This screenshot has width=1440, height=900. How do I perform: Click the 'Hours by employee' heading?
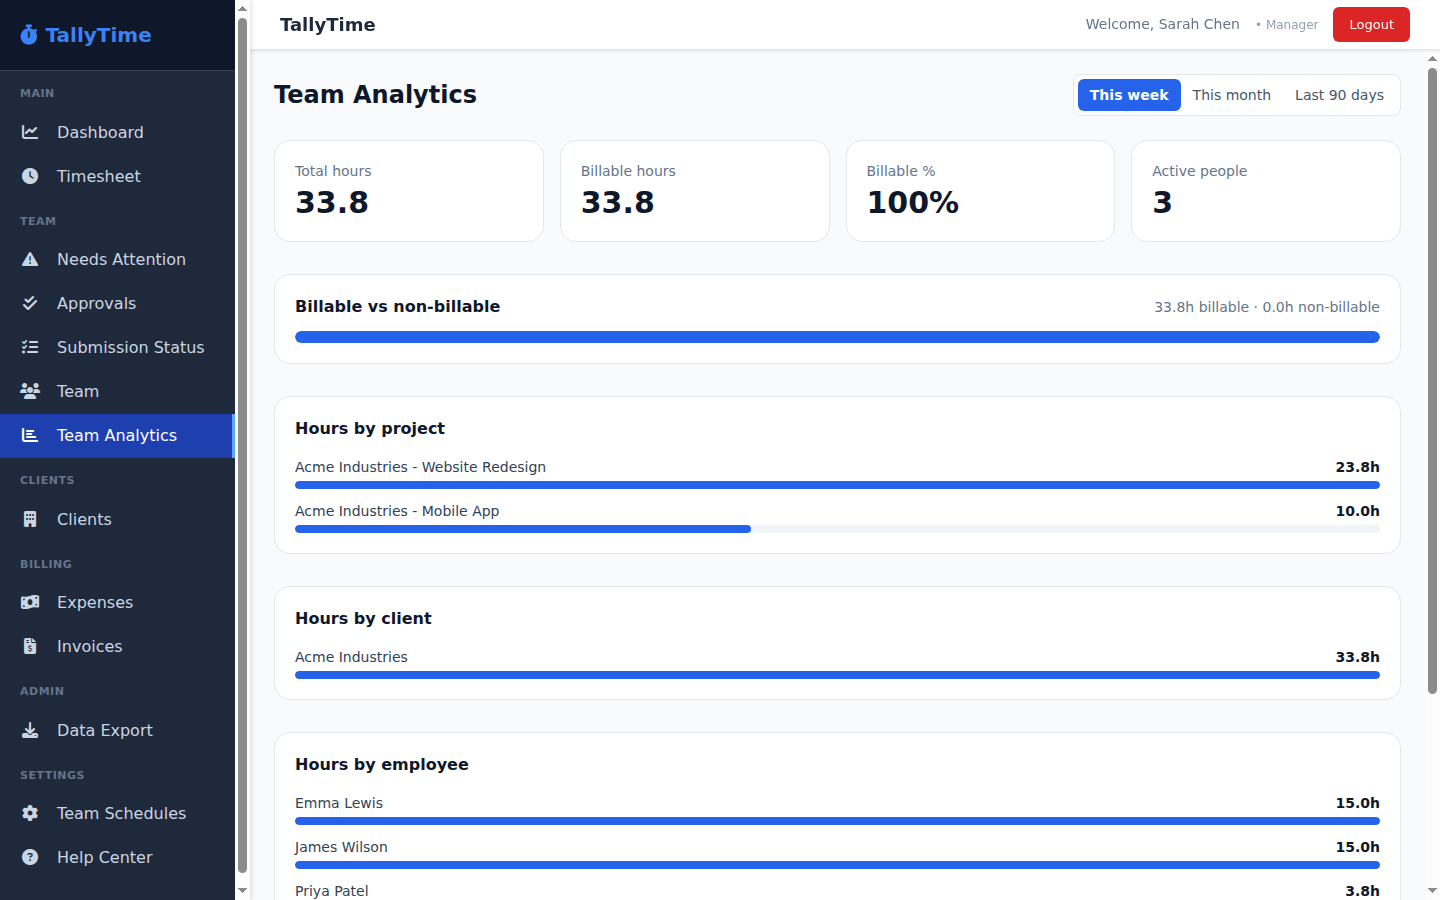382,764
